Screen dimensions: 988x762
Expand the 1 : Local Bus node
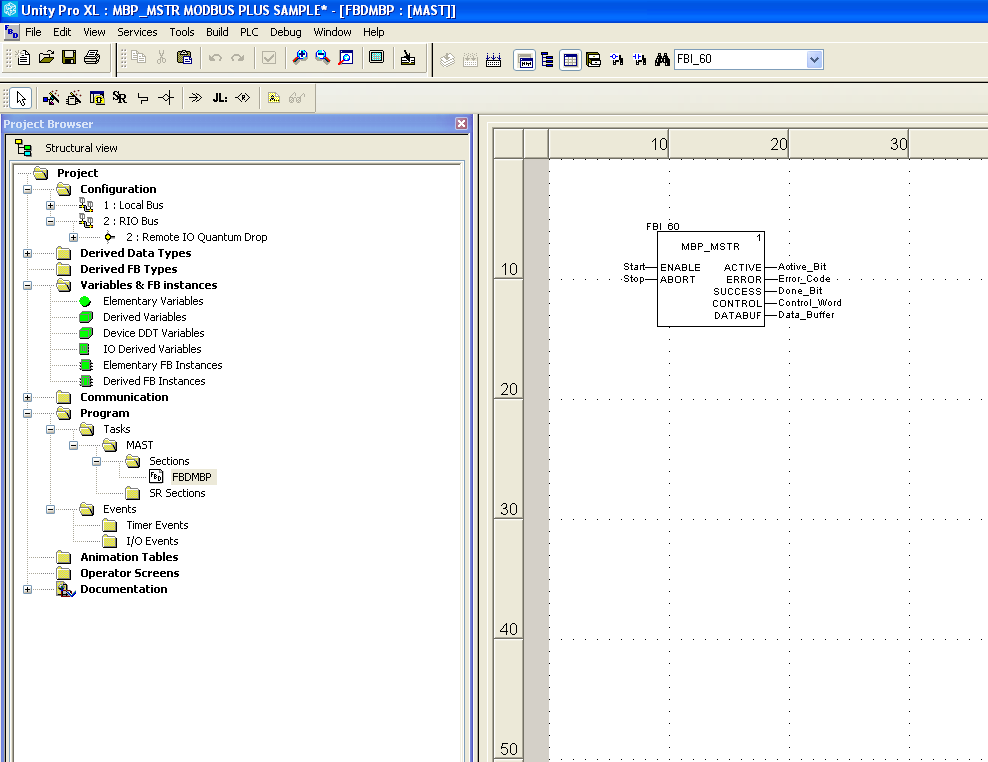(x=50, y=205)
